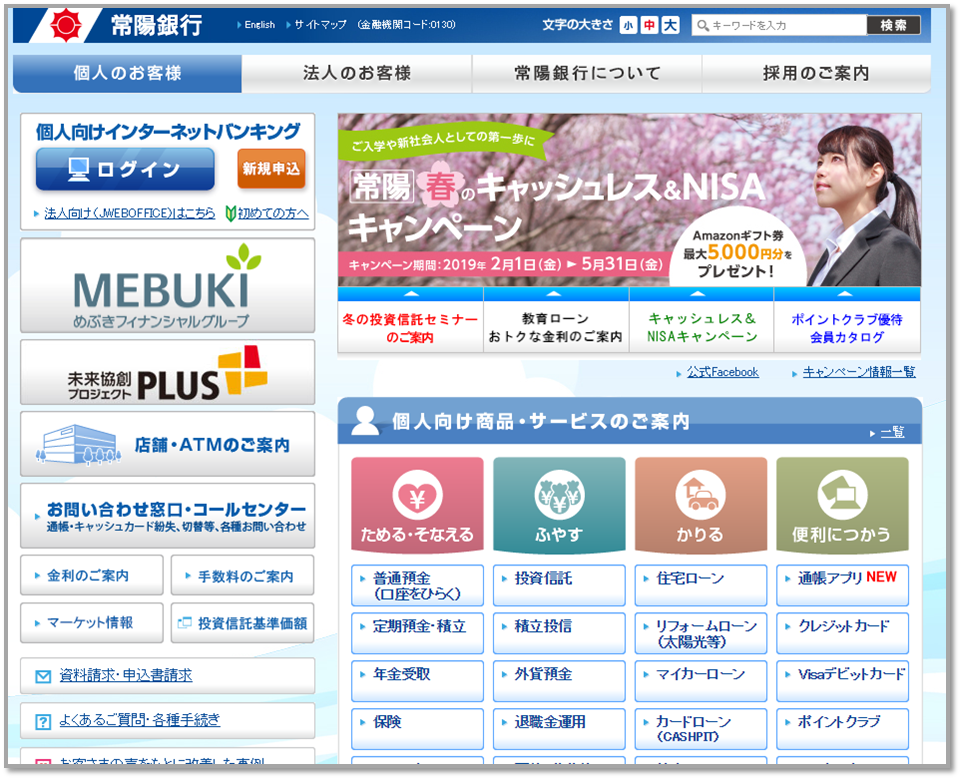The height and width of the screenshot is (779, 961).
Task: Expand the 教育ローン banner tab
Action: (556, 321)
